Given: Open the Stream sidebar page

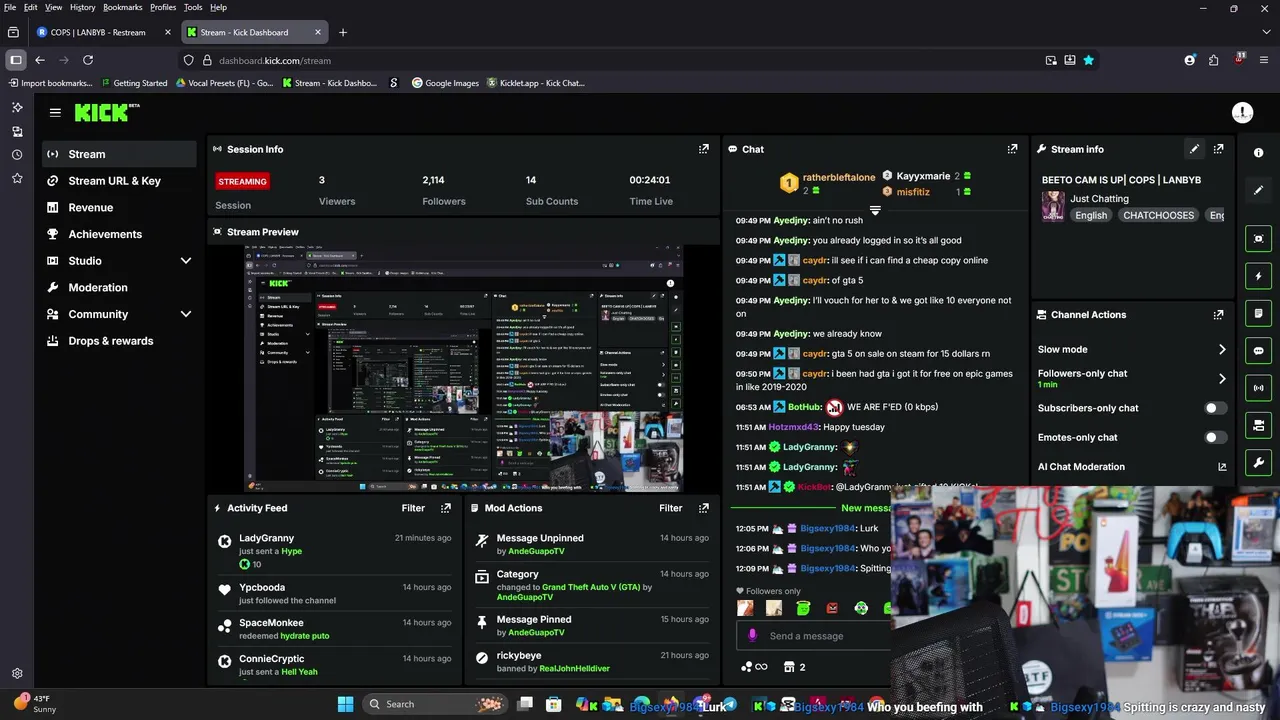Looking at the screenshot, I should click(x=120, y=154).
